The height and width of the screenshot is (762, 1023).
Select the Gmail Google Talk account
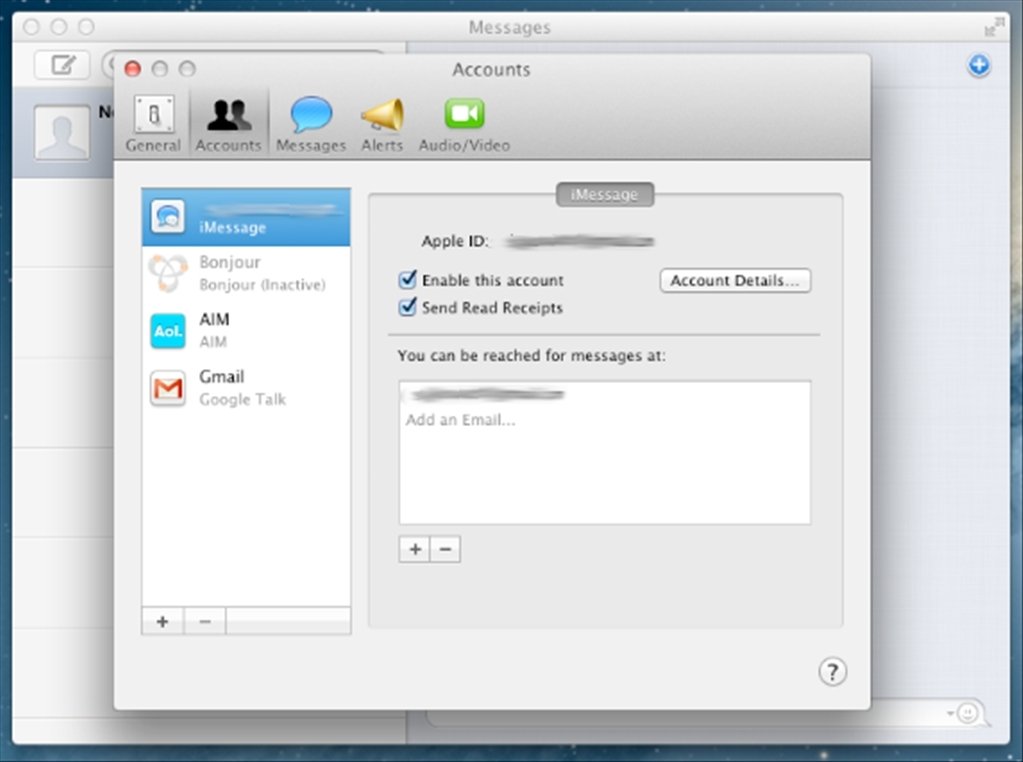tap(246, 388)
